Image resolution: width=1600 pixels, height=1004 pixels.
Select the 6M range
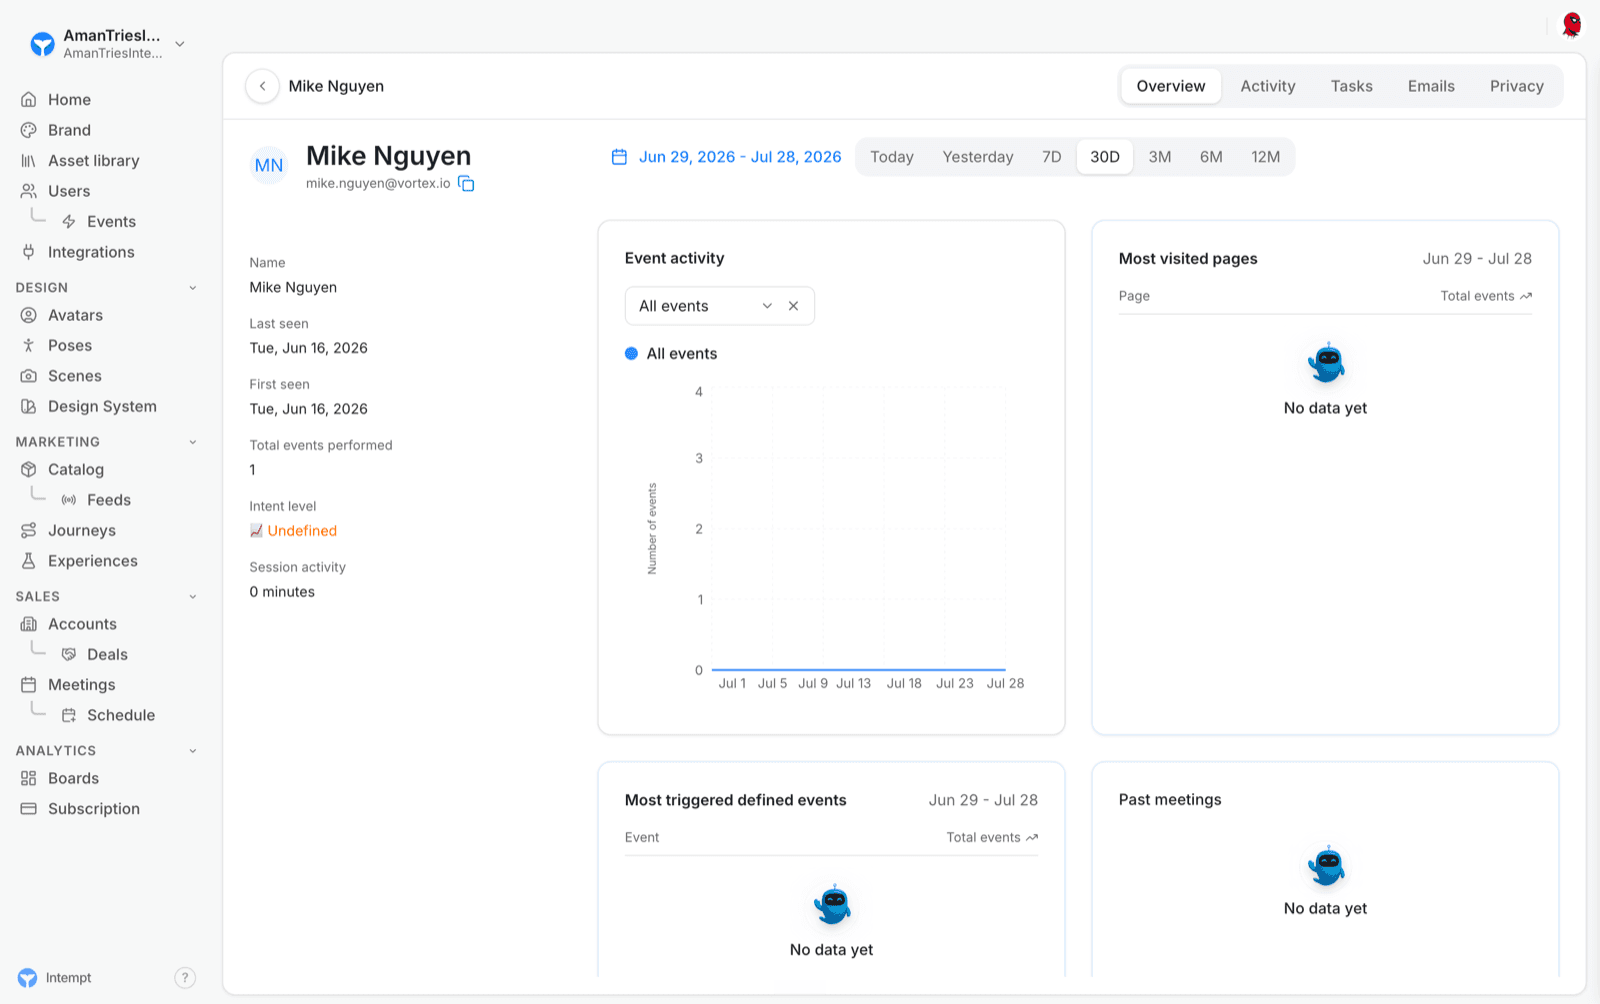tap(1211, 157)
